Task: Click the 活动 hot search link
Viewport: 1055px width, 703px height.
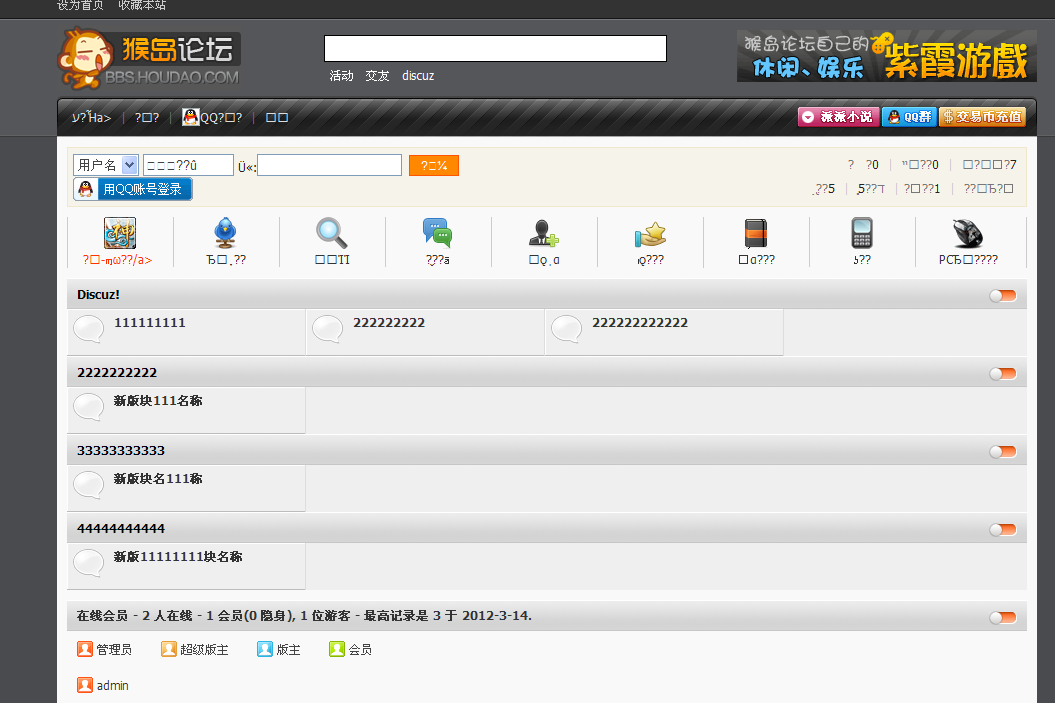Action: 342,76
